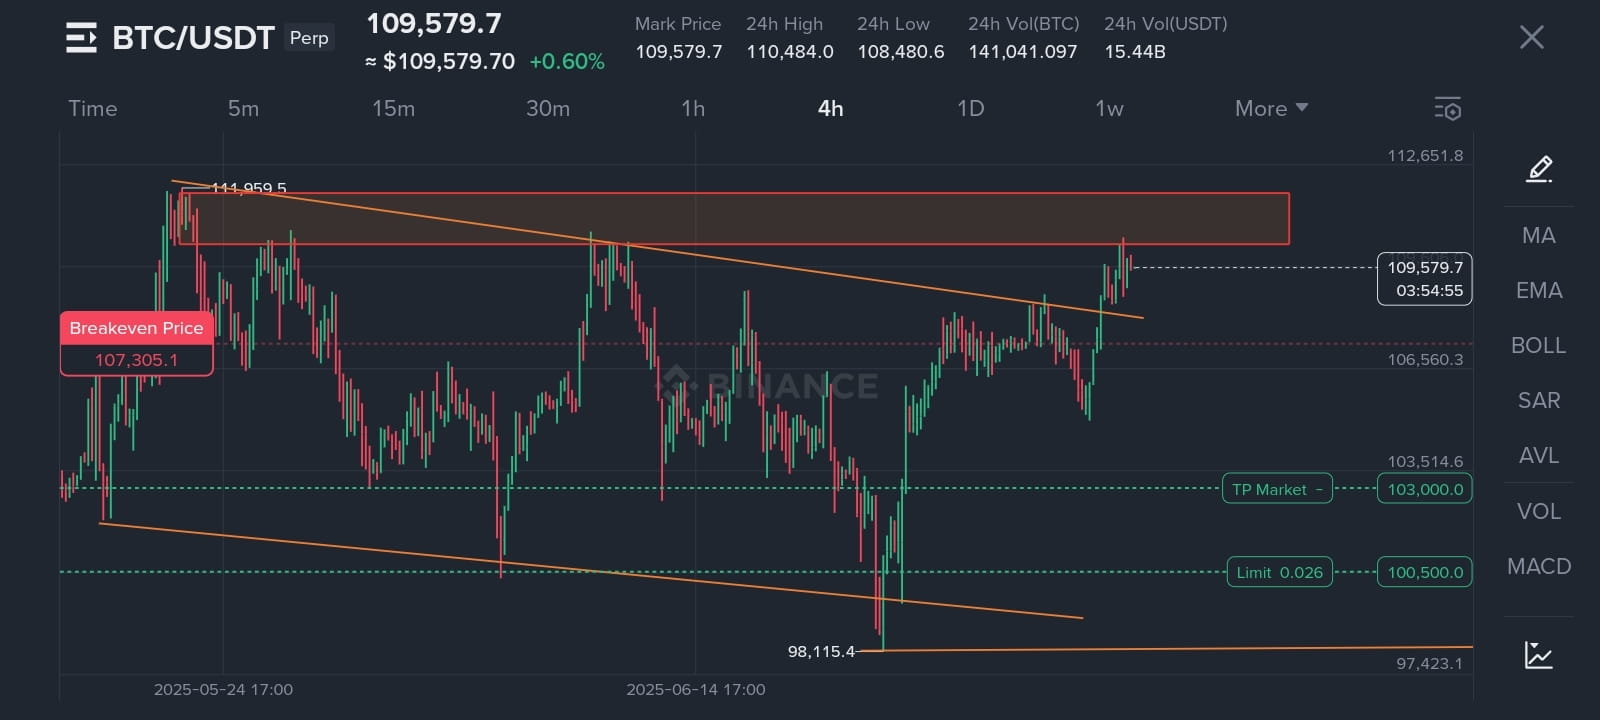Click the current price 109,579.7 axis tag
This screenshot has width=1600, height=720.
coord(1425,279)
